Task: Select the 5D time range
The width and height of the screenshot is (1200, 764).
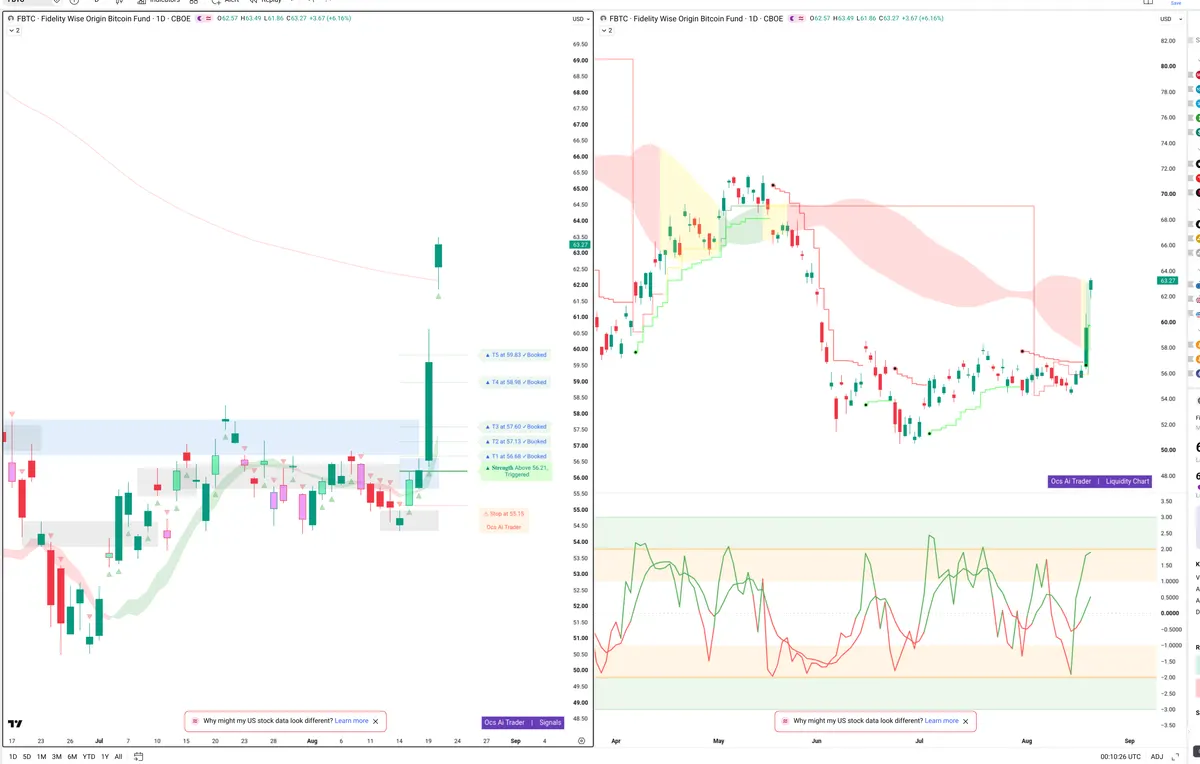Action: tap(27, 757)
